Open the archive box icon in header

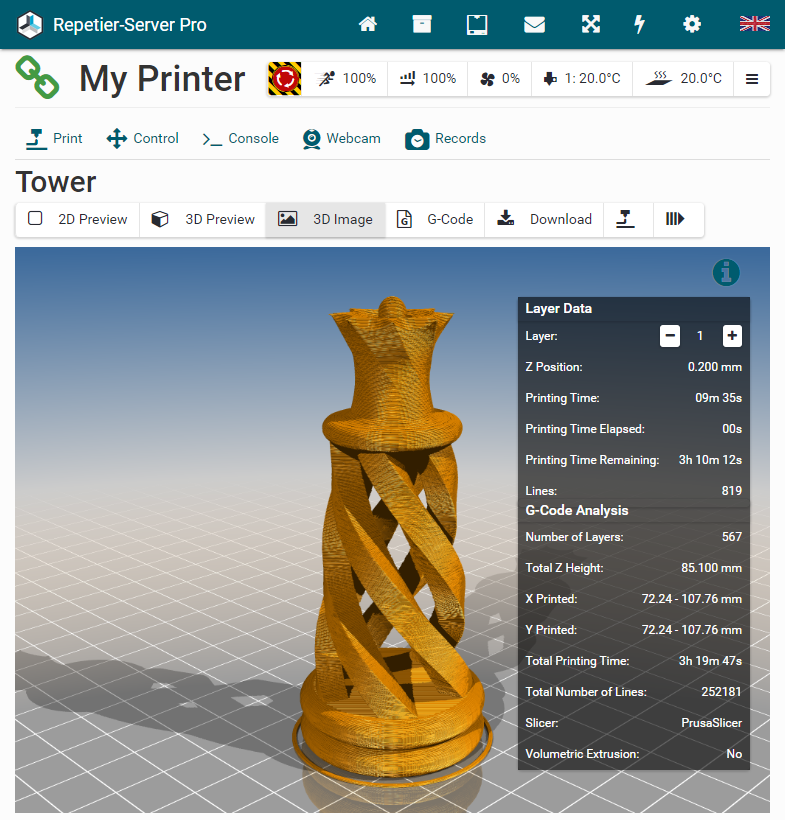click(422, 24)
